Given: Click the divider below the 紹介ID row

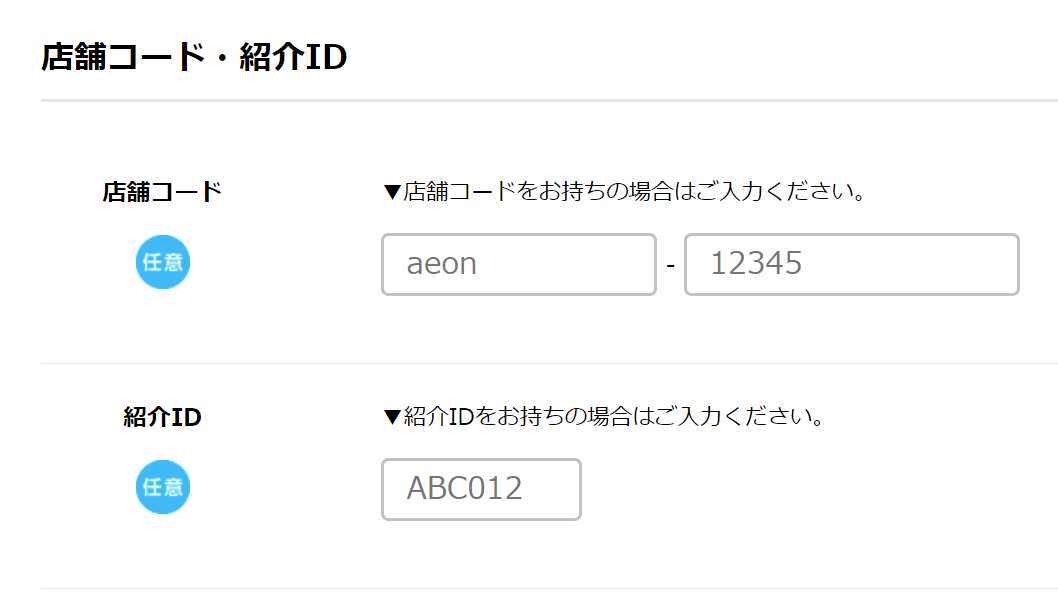Looking at the screenshot, I should [549, 588].
